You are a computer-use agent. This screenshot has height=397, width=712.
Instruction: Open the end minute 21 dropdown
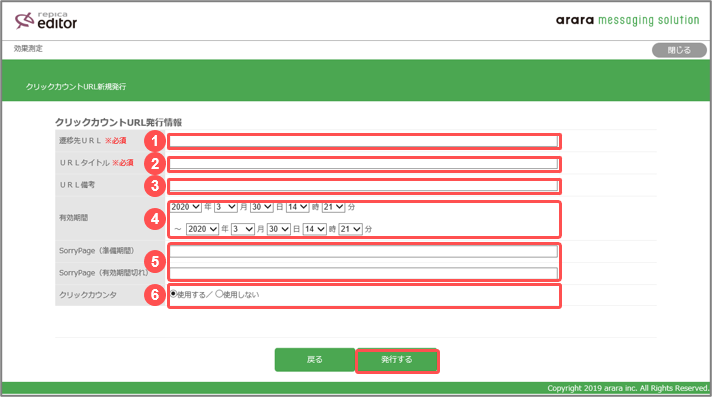pos(351,229)
